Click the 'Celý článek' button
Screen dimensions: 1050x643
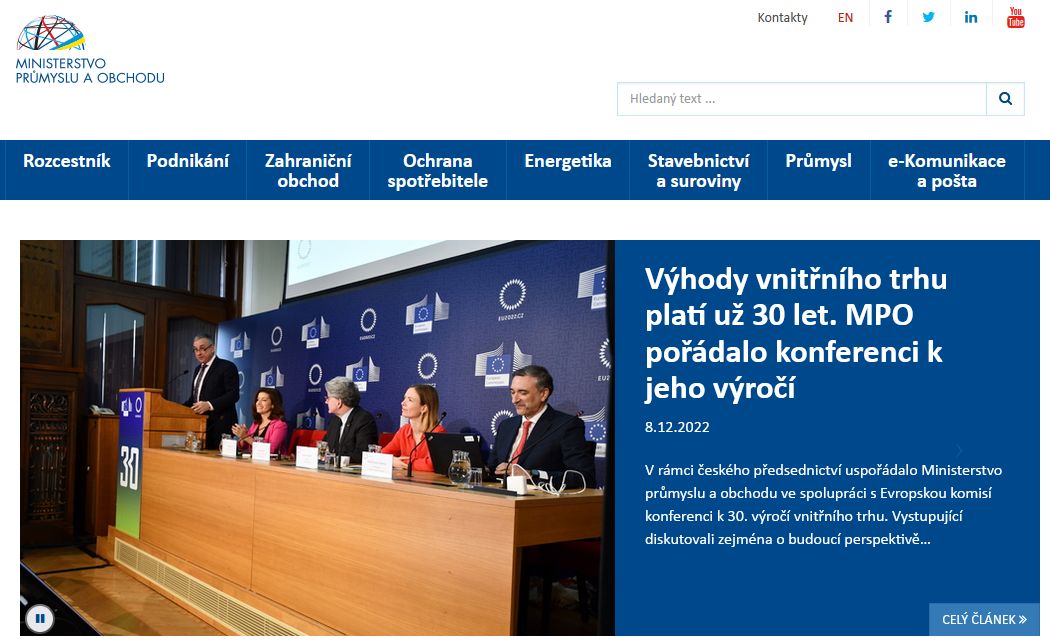(x=984, y=620)
